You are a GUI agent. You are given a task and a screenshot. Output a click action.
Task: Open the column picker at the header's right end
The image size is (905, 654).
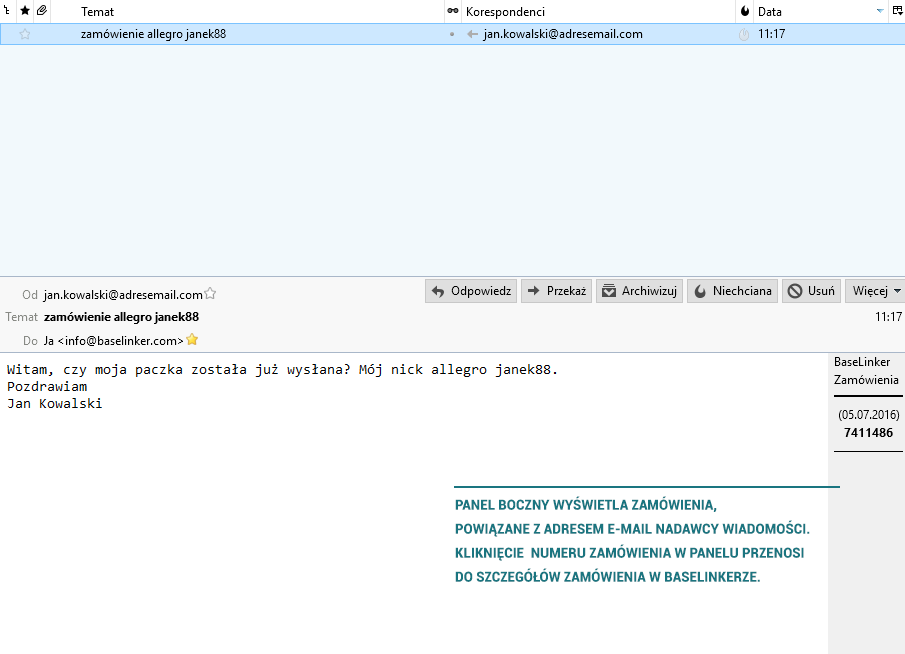(897, 10)
